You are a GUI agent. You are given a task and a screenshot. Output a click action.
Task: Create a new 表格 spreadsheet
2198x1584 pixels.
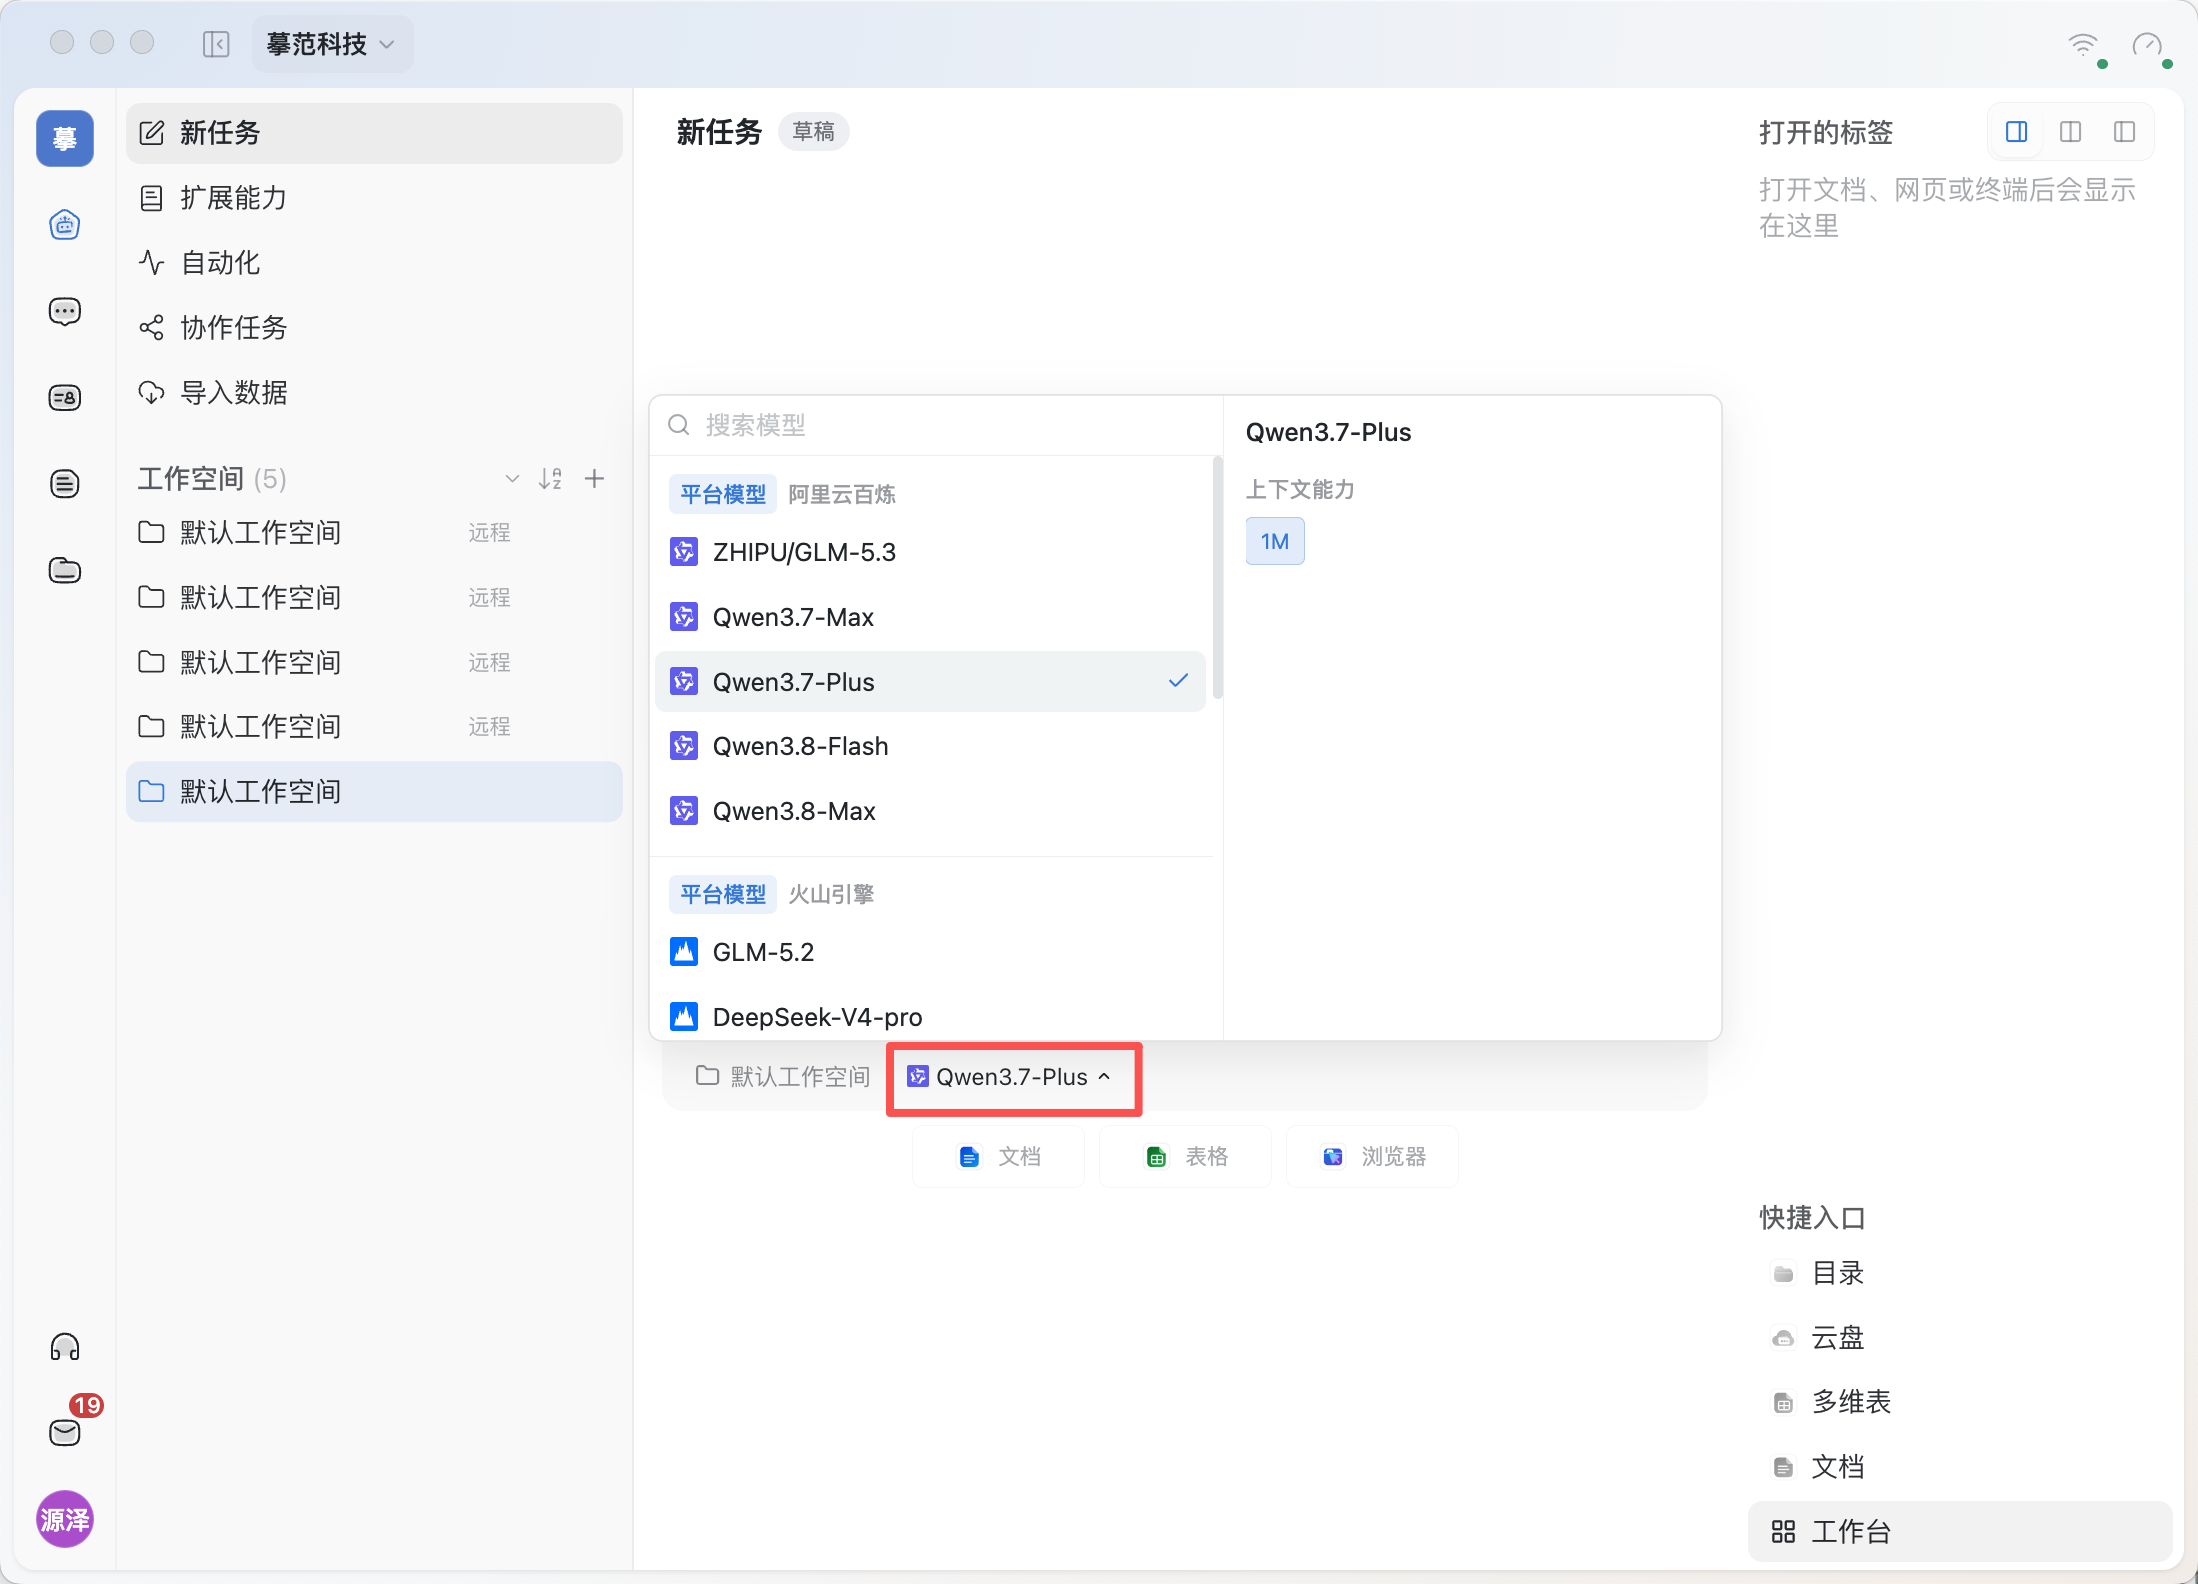pos(1186,1157)
